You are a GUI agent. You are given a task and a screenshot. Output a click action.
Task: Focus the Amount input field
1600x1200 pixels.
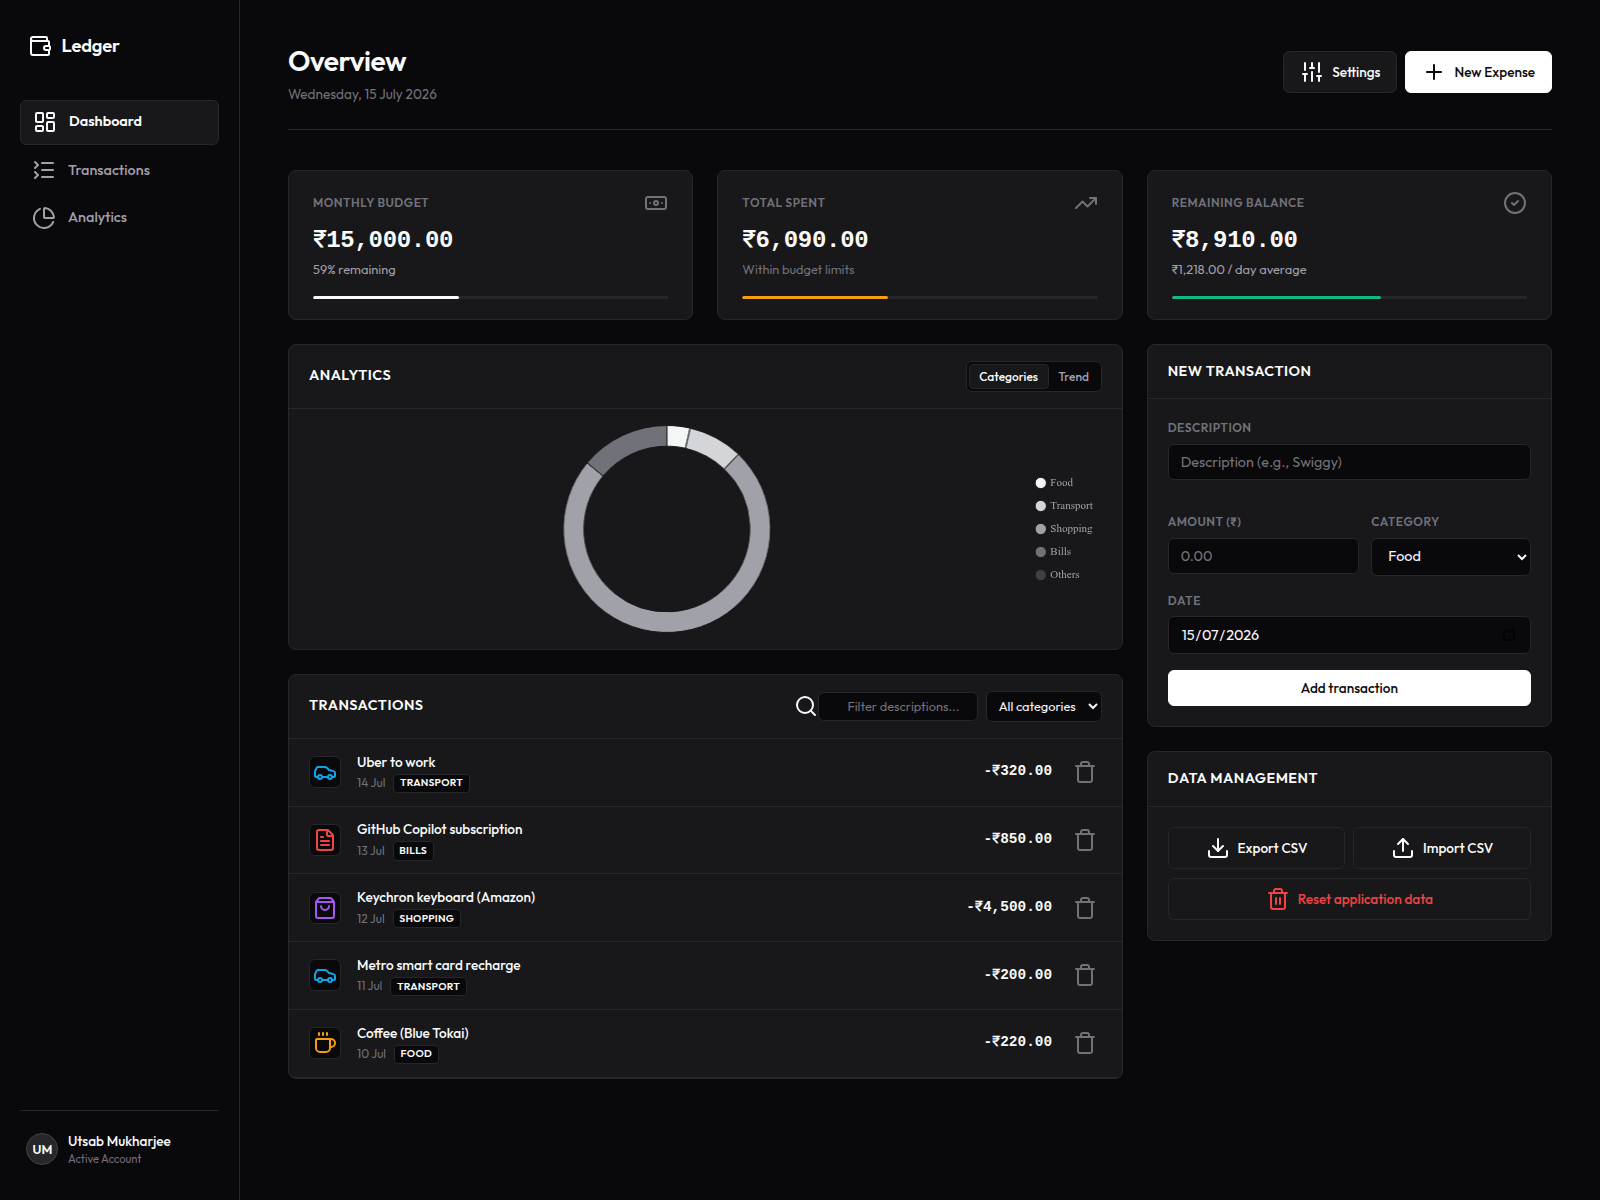click(x=1263, y=556)
